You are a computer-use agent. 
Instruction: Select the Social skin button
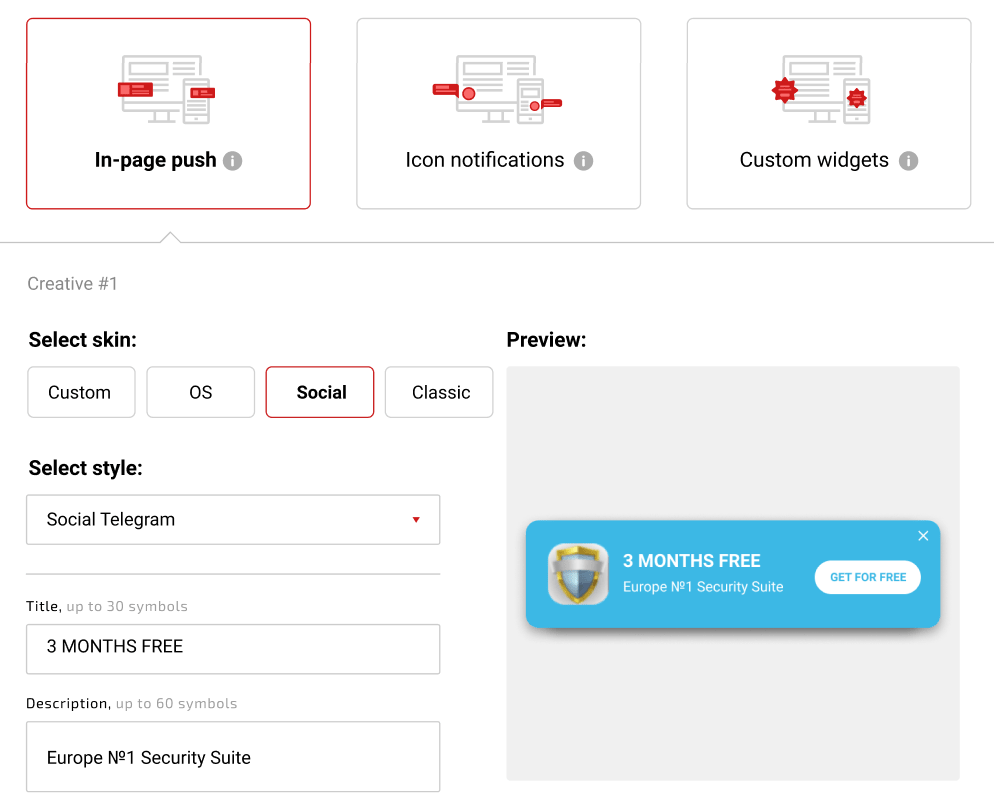pyautogui.click(x=319, y=392)
